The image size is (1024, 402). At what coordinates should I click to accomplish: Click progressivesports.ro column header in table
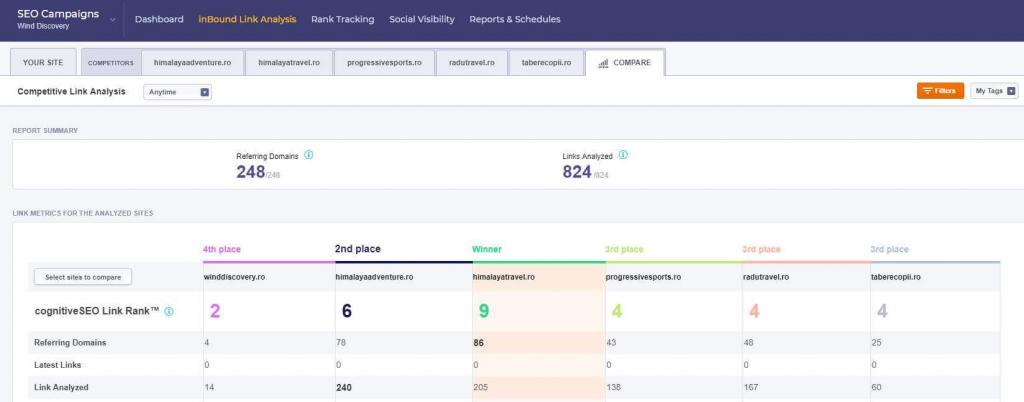click(643, 277)
